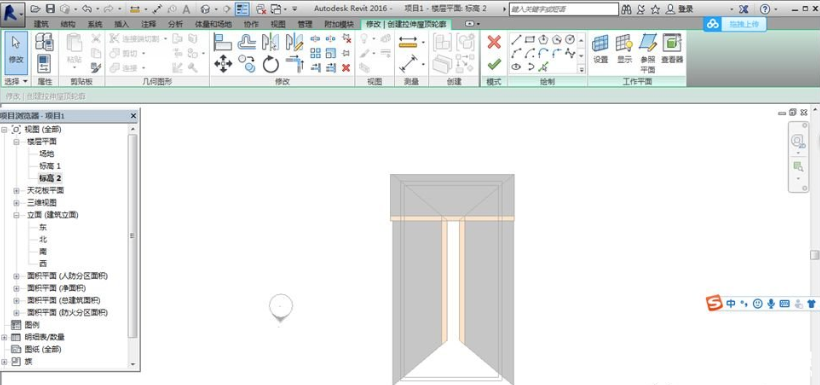820x385 pixels.
Task: Pick the Line draw tool
Action: tap(516, 39)
